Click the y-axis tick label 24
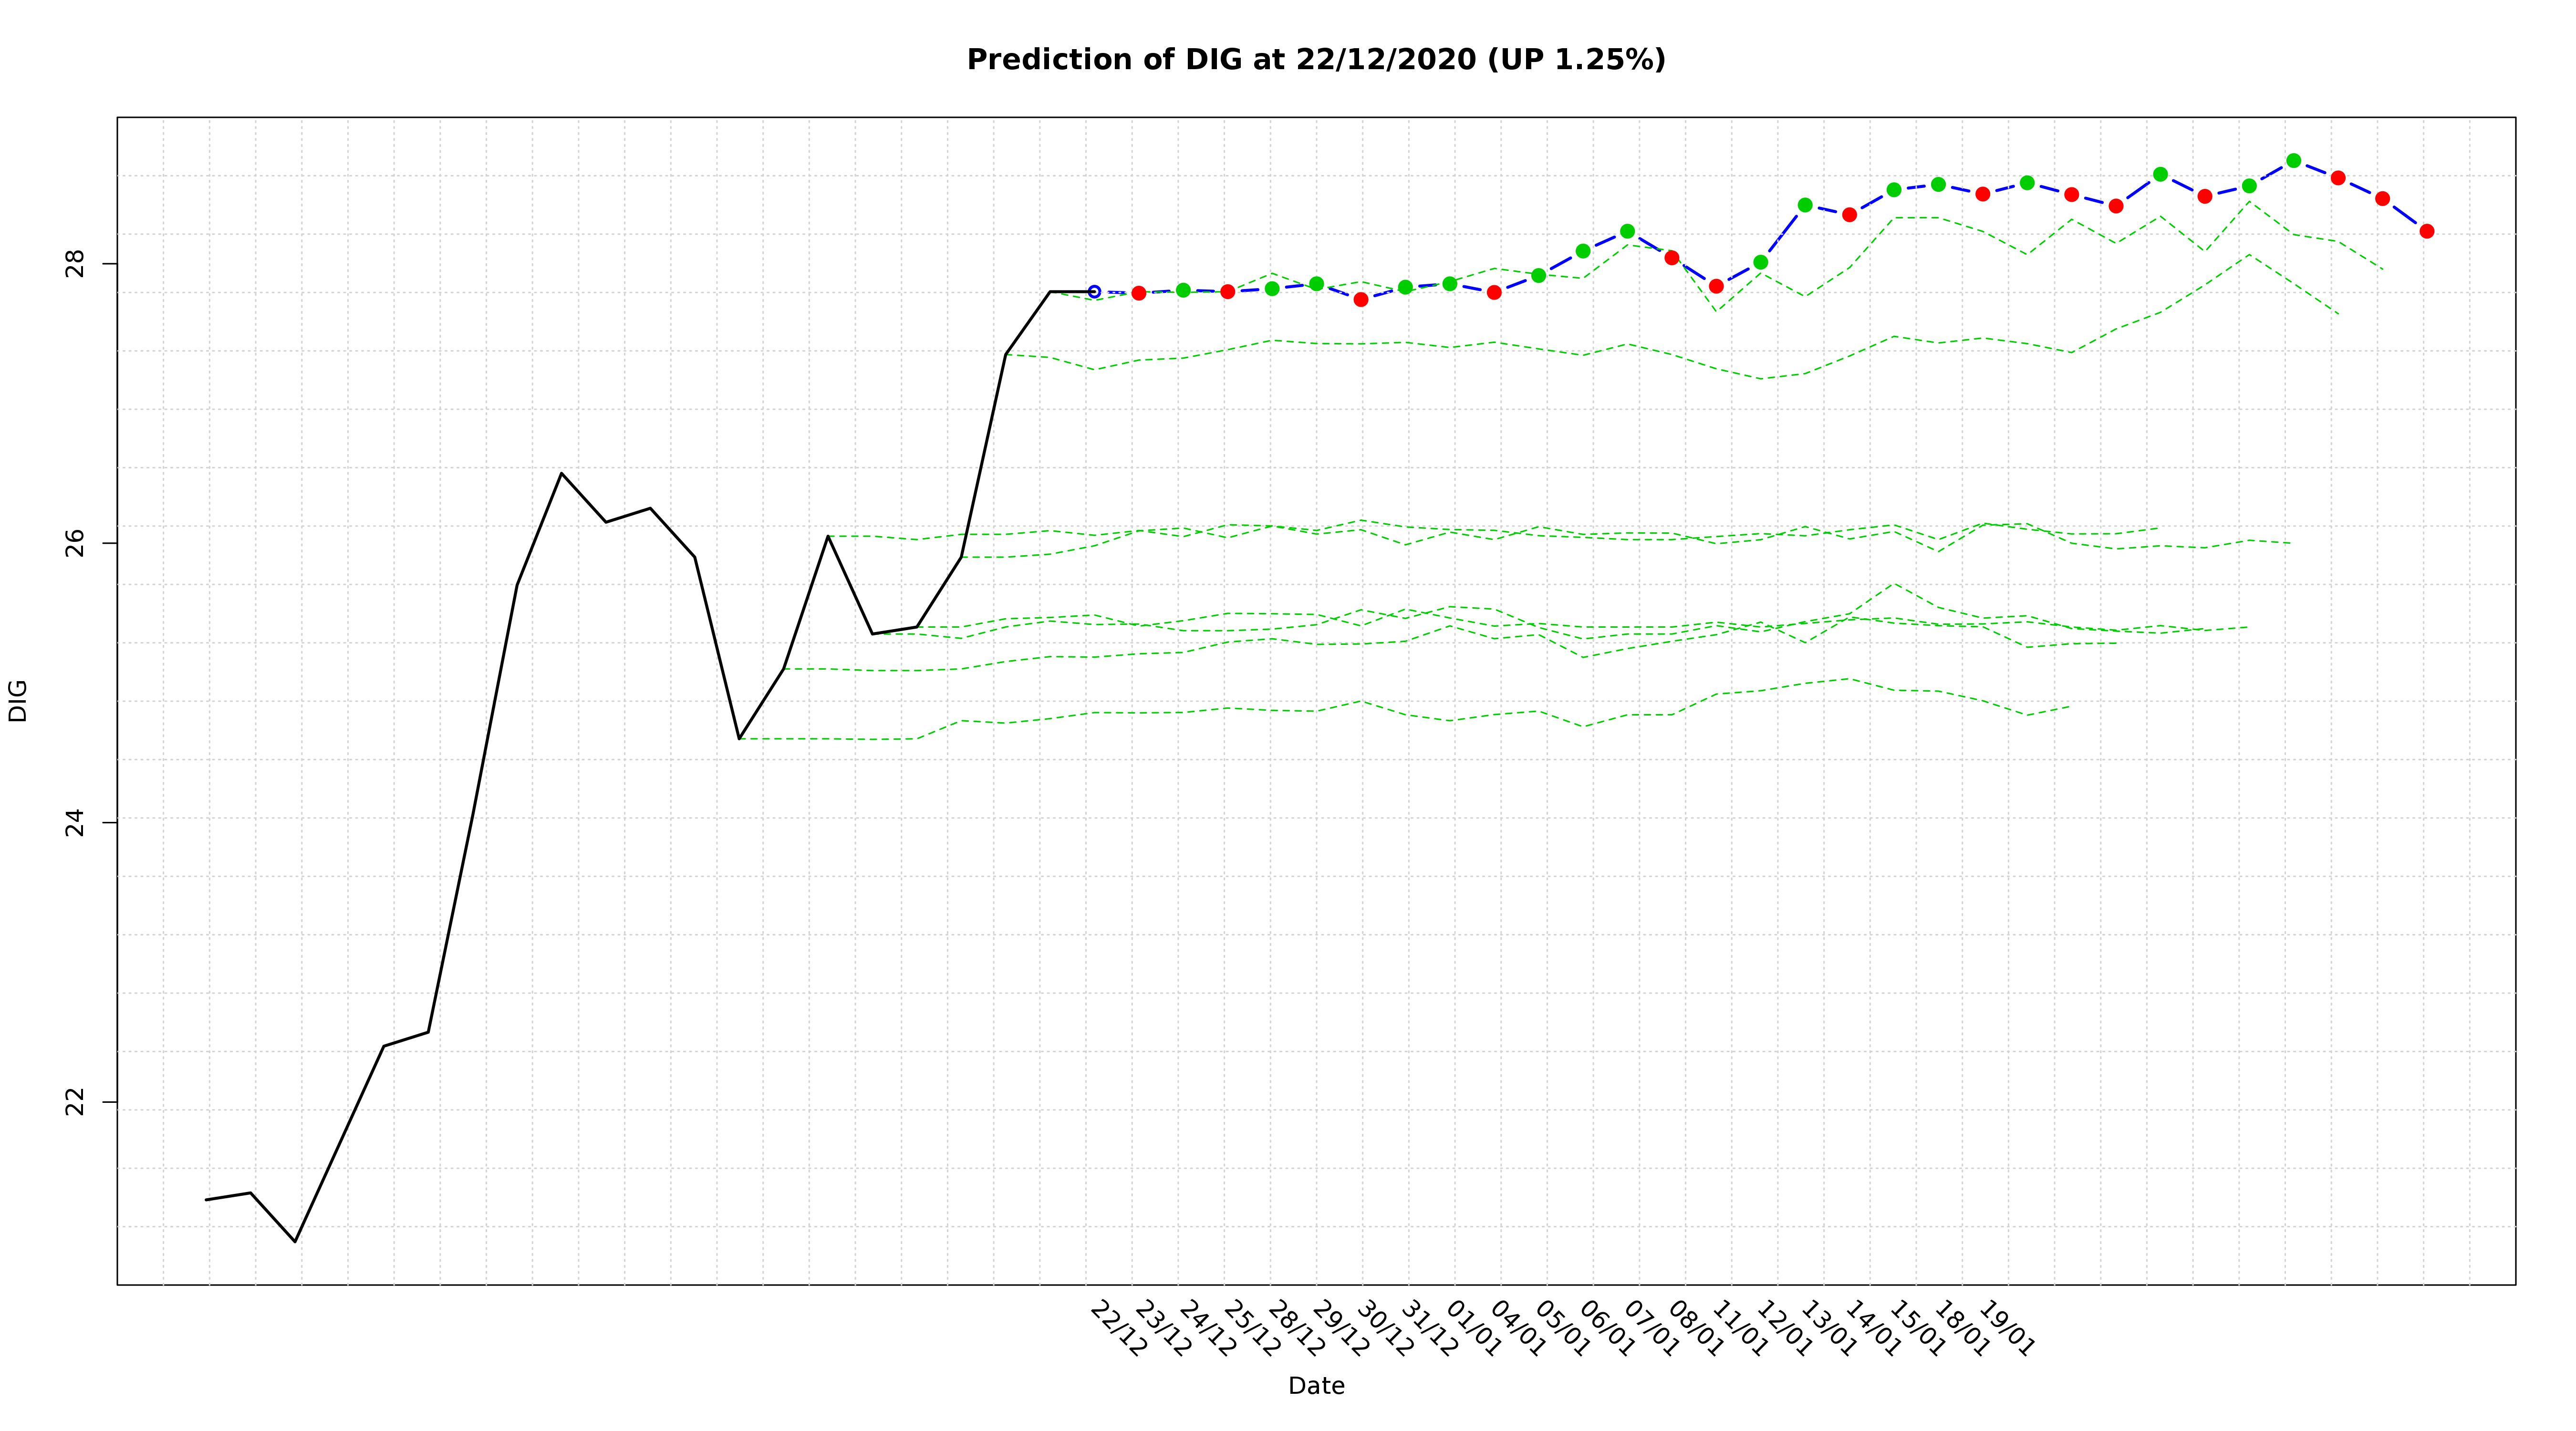 (76, 823)
